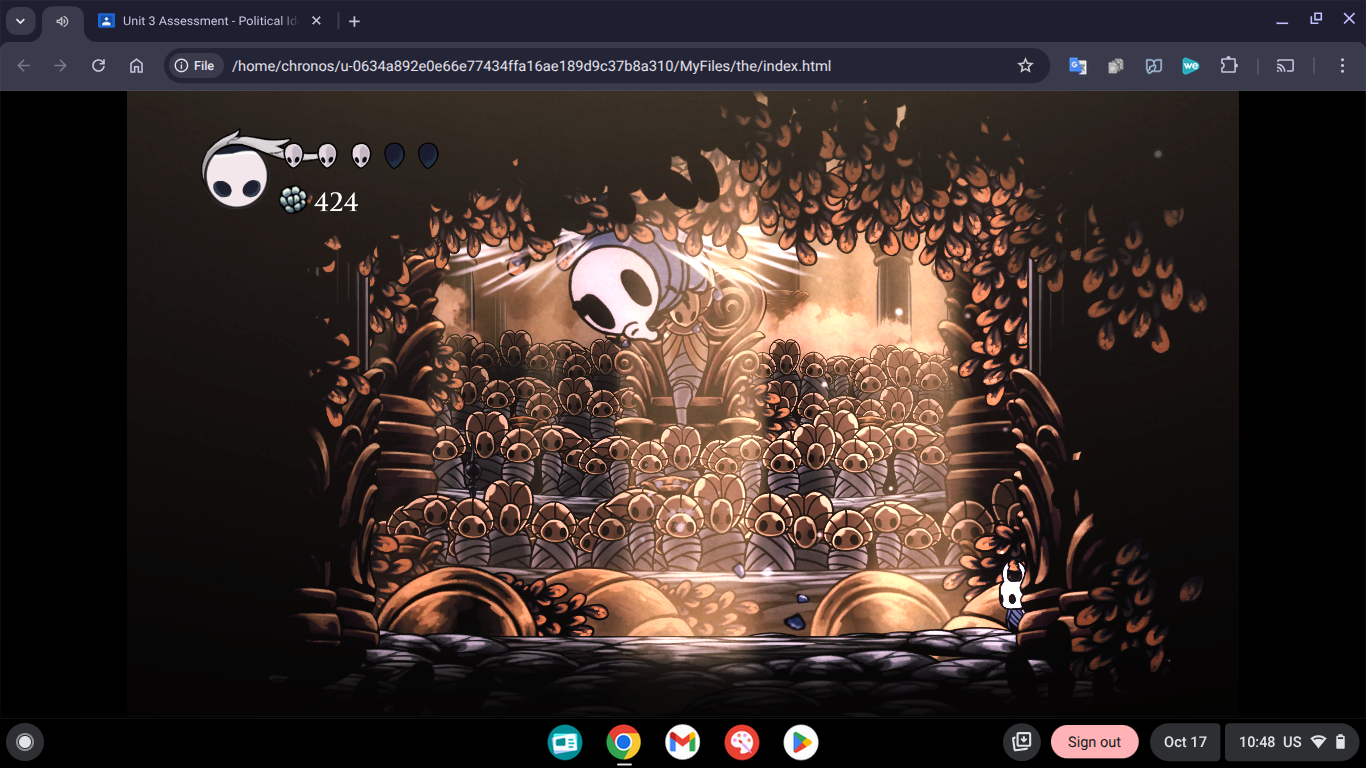Open Chrome from the shelf
This screenshot has width=1366, height=768.
tap(623, 742)
